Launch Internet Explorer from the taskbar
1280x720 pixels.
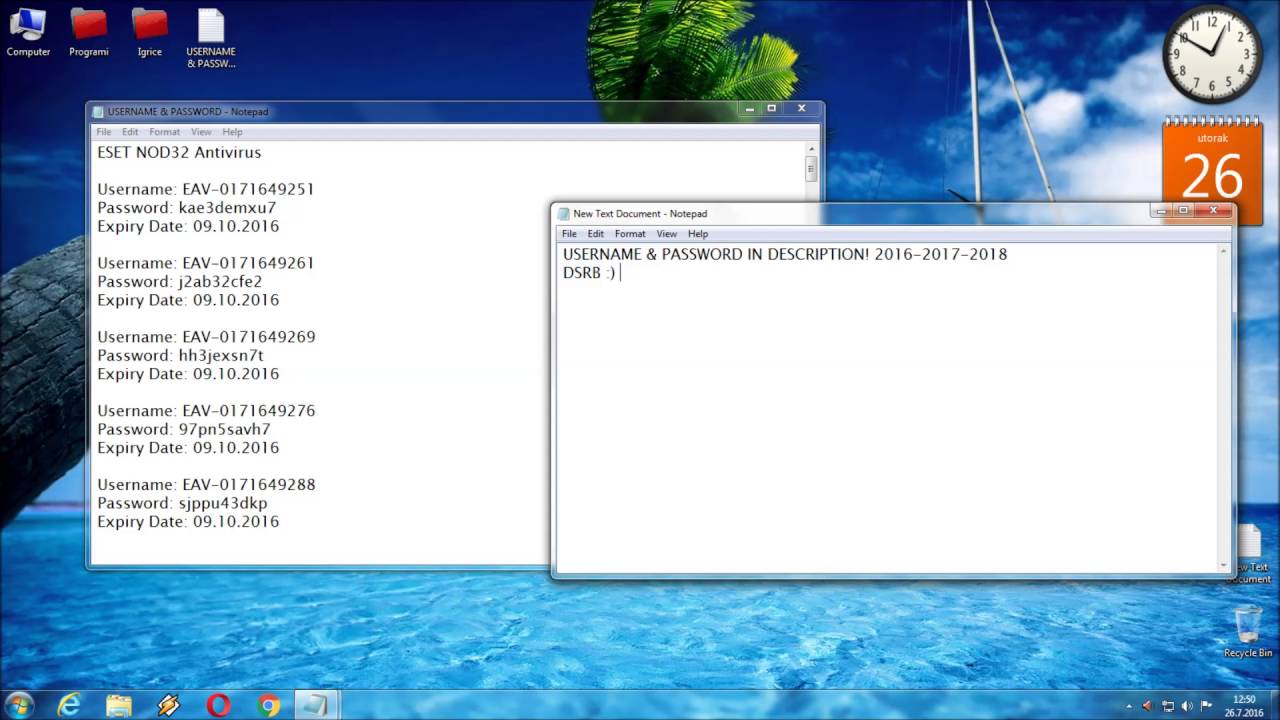pos(69,705)
